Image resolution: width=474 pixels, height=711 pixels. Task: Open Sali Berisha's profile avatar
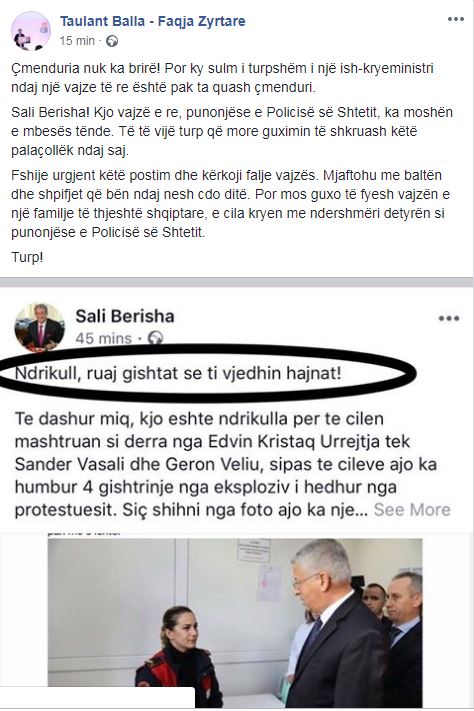39,327
